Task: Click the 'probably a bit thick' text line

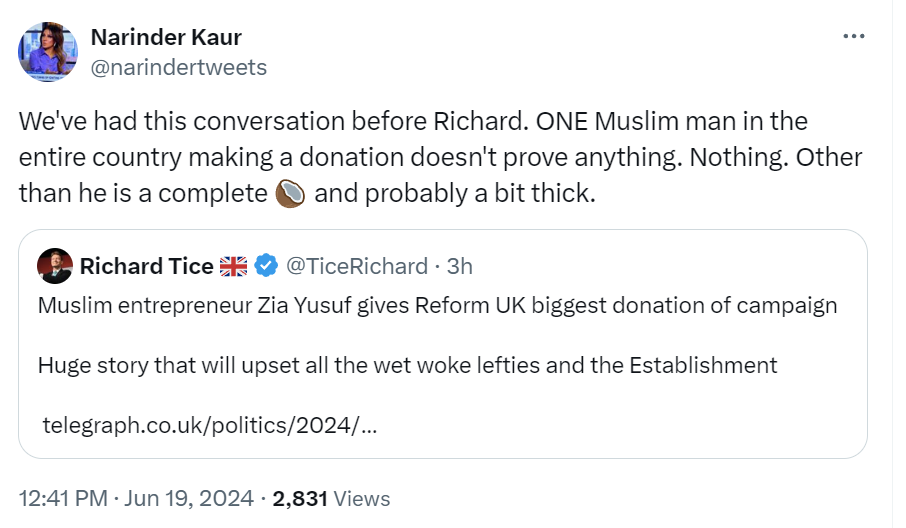Action: 455,194
